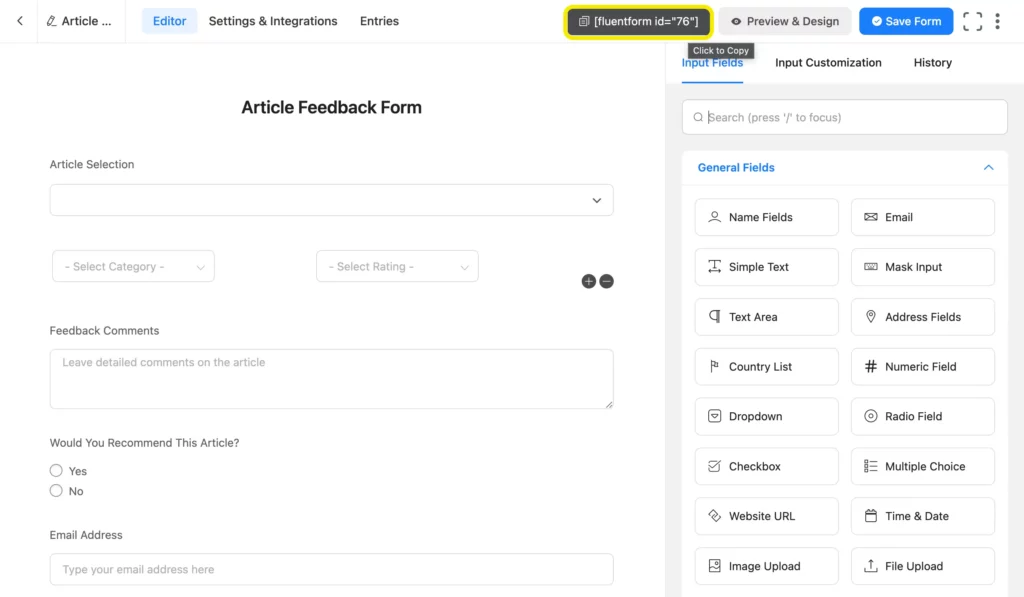Add the Country List field
Image resolution: width=1024 pixels, height=597 pixels.
(767, 366)
